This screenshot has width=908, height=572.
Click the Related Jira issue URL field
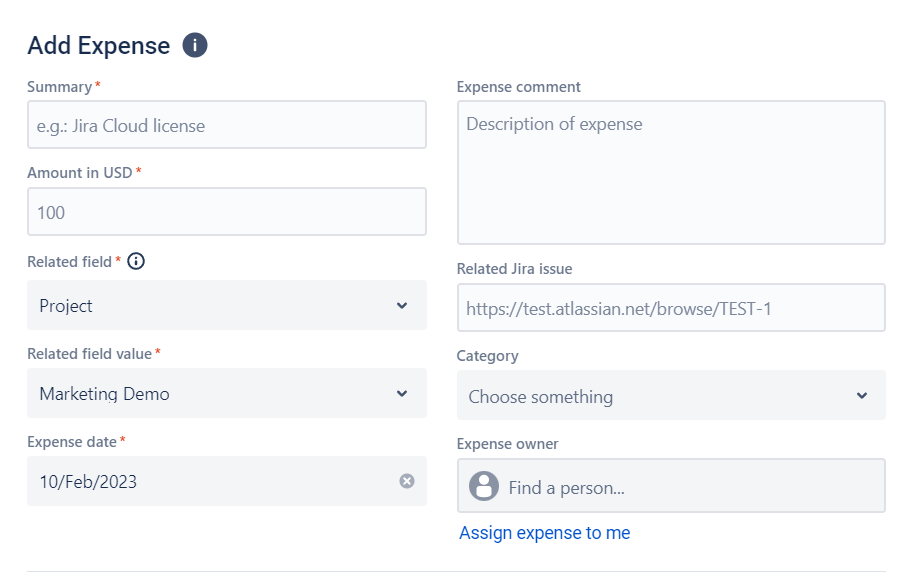pyautogui.click(x=670, y=308)
